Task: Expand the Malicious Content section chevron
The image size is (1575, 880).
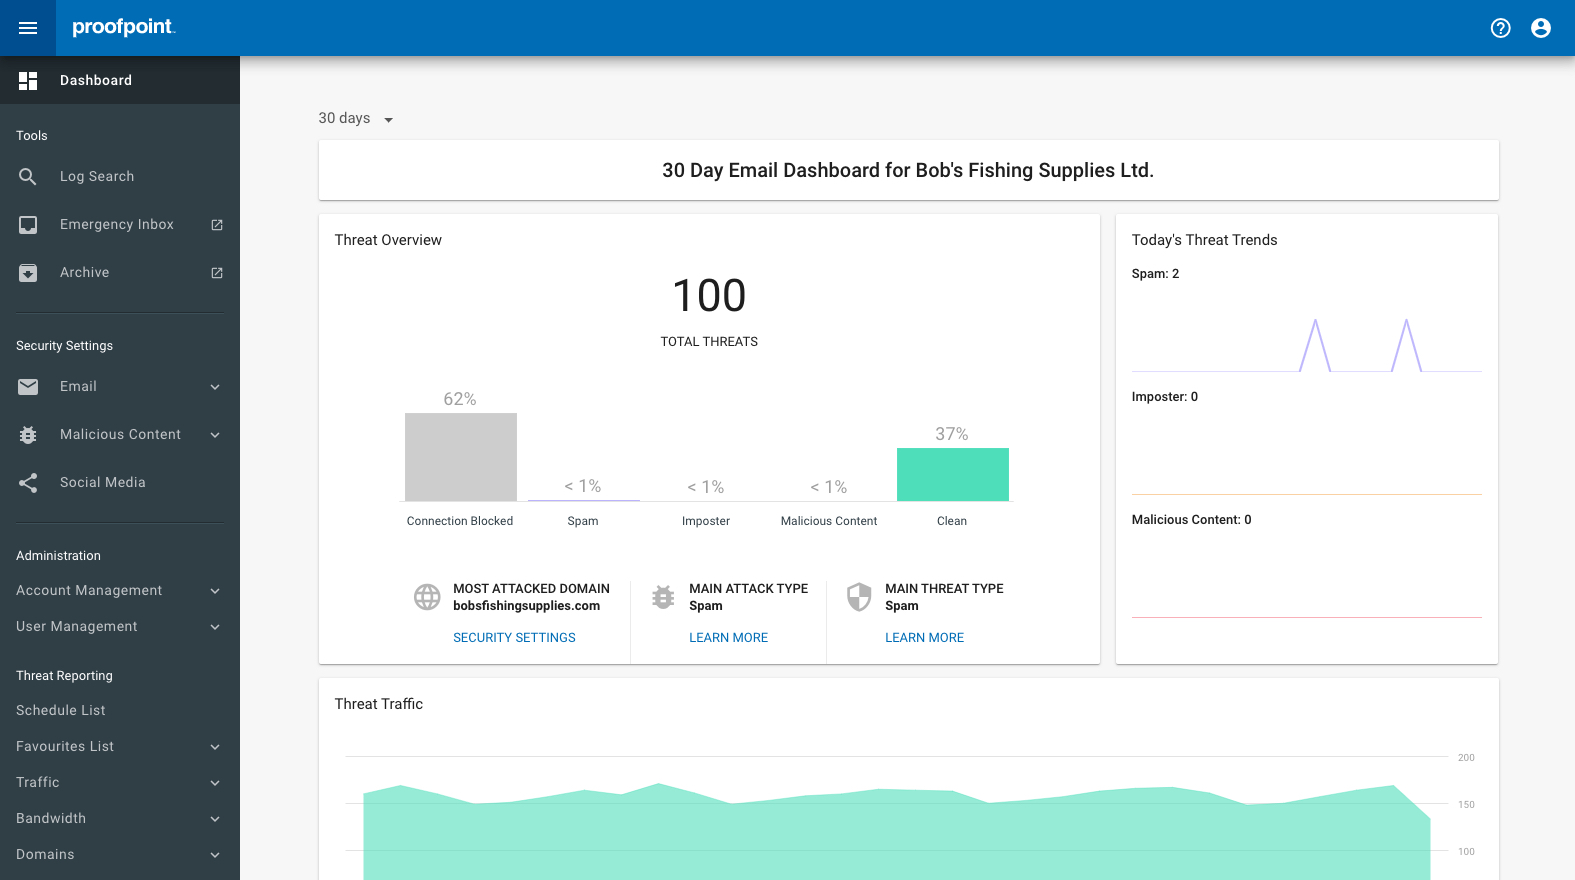Action: coord(215,435)
